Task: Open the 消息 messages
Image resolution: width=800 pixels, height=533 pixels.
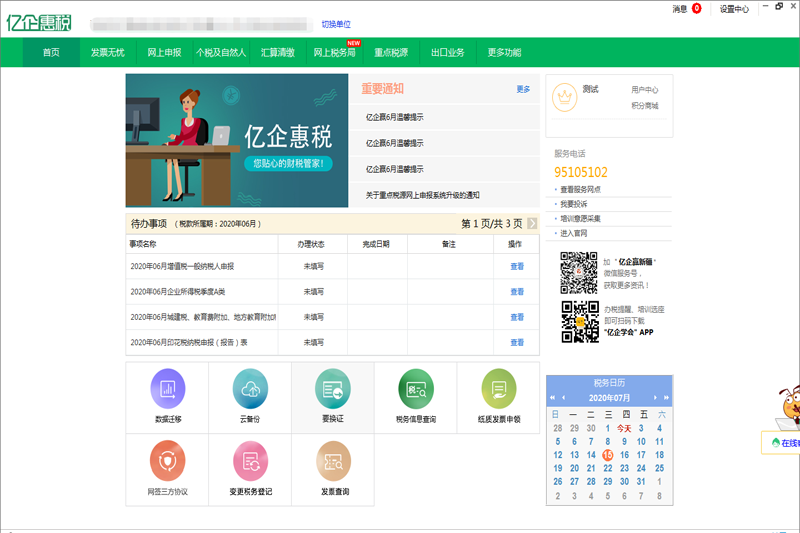Action: click(680, 9)
